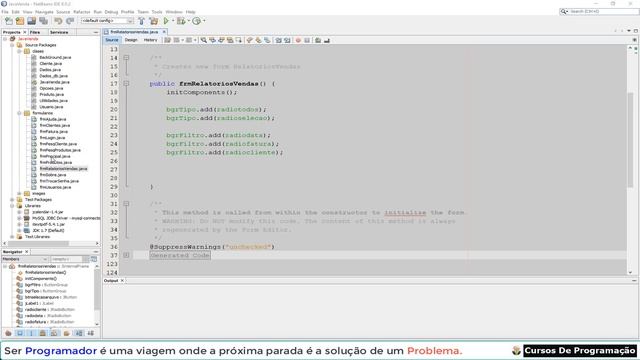Collapse the Source Packages node
Screen dimensions: 640x360
(x=12, y=45)
